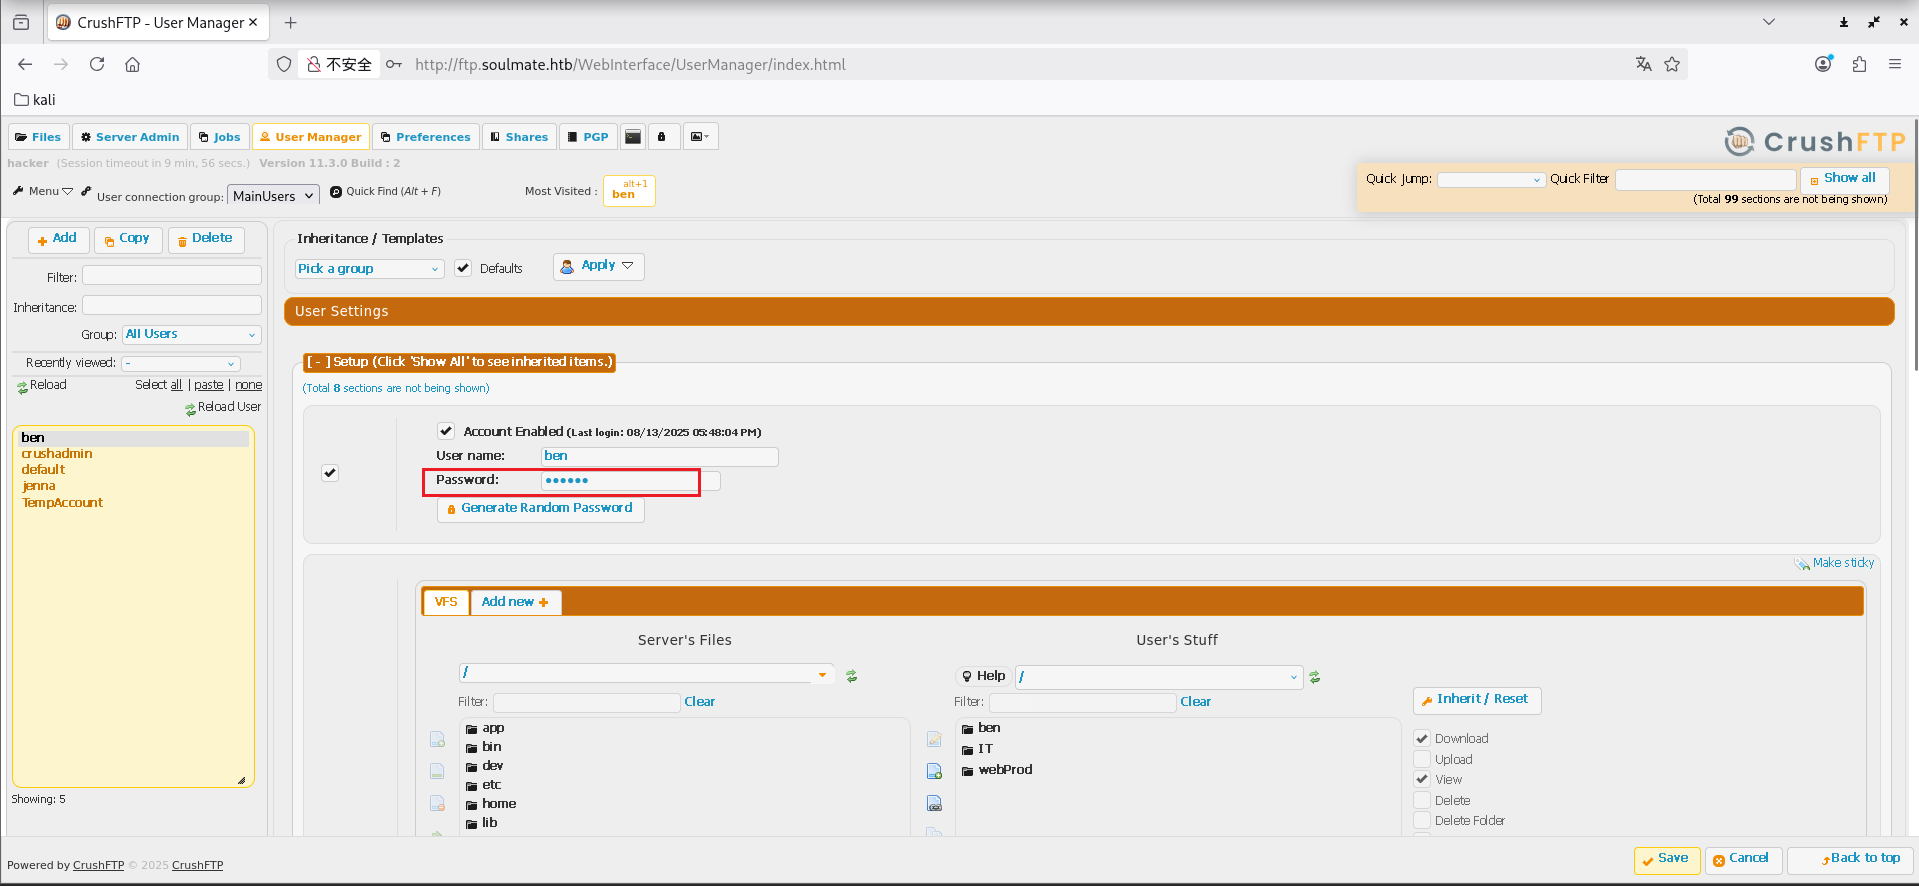The width and height of the screenshot is (1919, 886).
Task: Click the browser page reload button
Action: click(97, 64)
